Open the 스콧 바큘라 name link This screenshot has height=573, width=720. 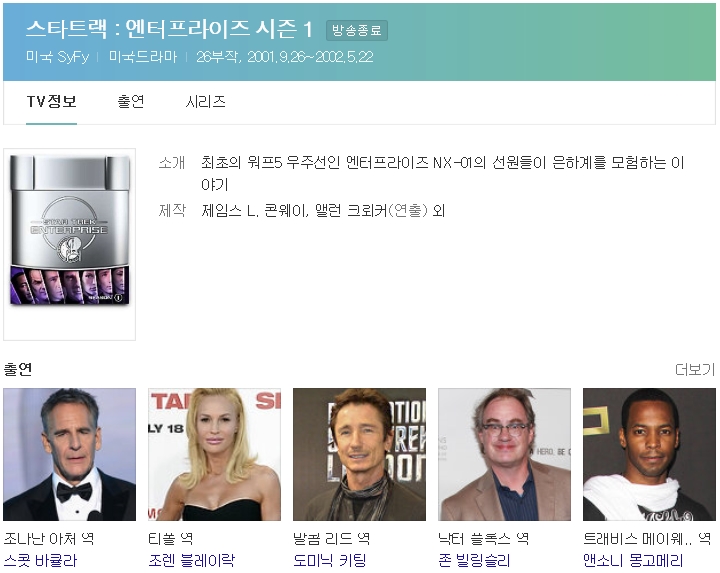[41, 561]
